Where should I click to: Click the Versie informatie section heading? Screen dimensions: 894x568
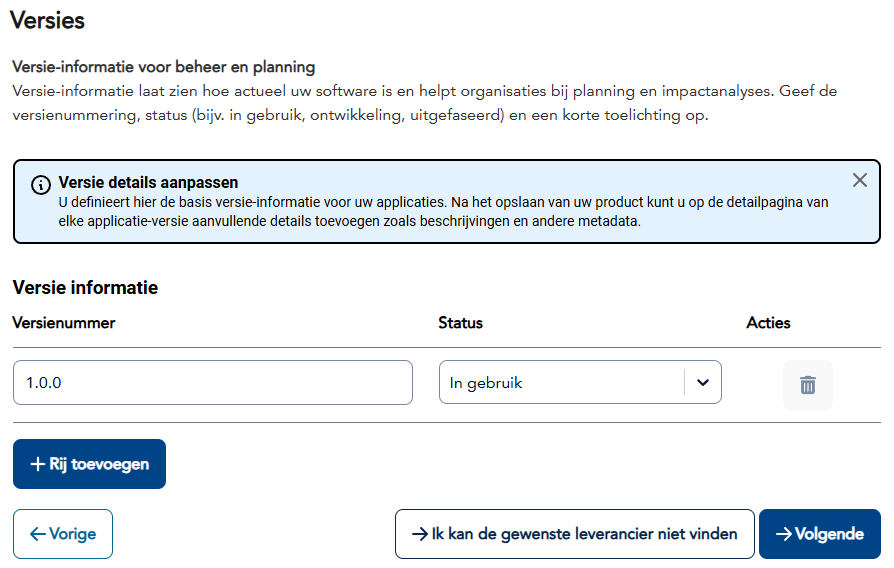click(x=85, y=288)
